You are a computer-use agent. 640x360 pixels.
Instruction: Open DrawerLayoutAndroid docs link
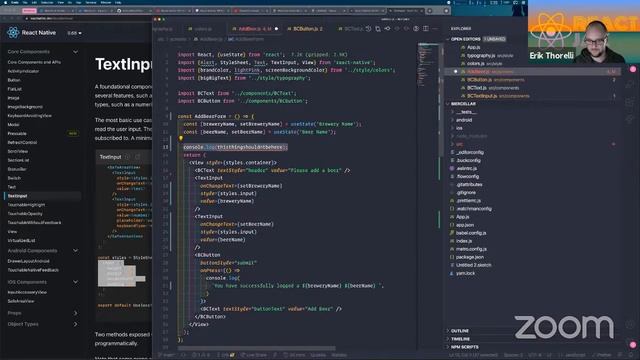click(x=28, y=261)
